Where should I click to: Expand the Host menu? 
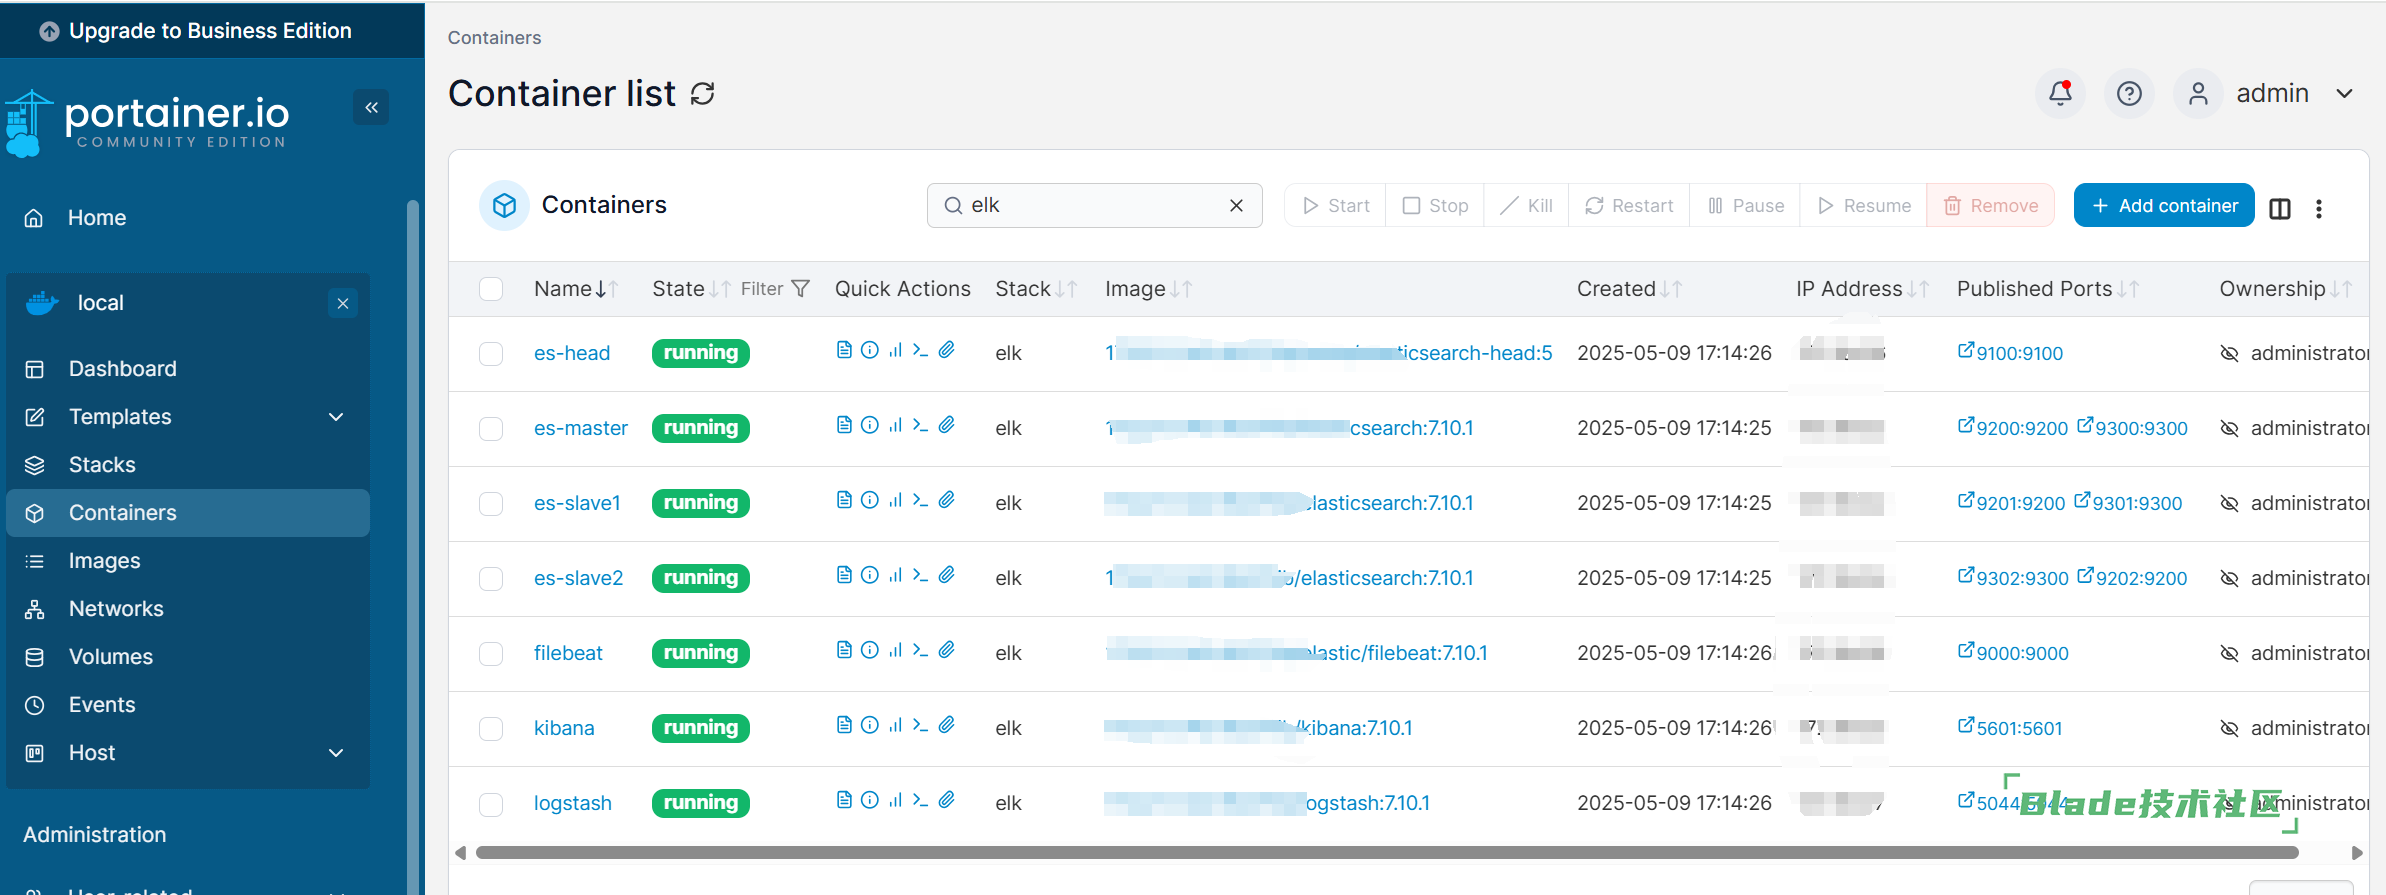tap(188, 753)
